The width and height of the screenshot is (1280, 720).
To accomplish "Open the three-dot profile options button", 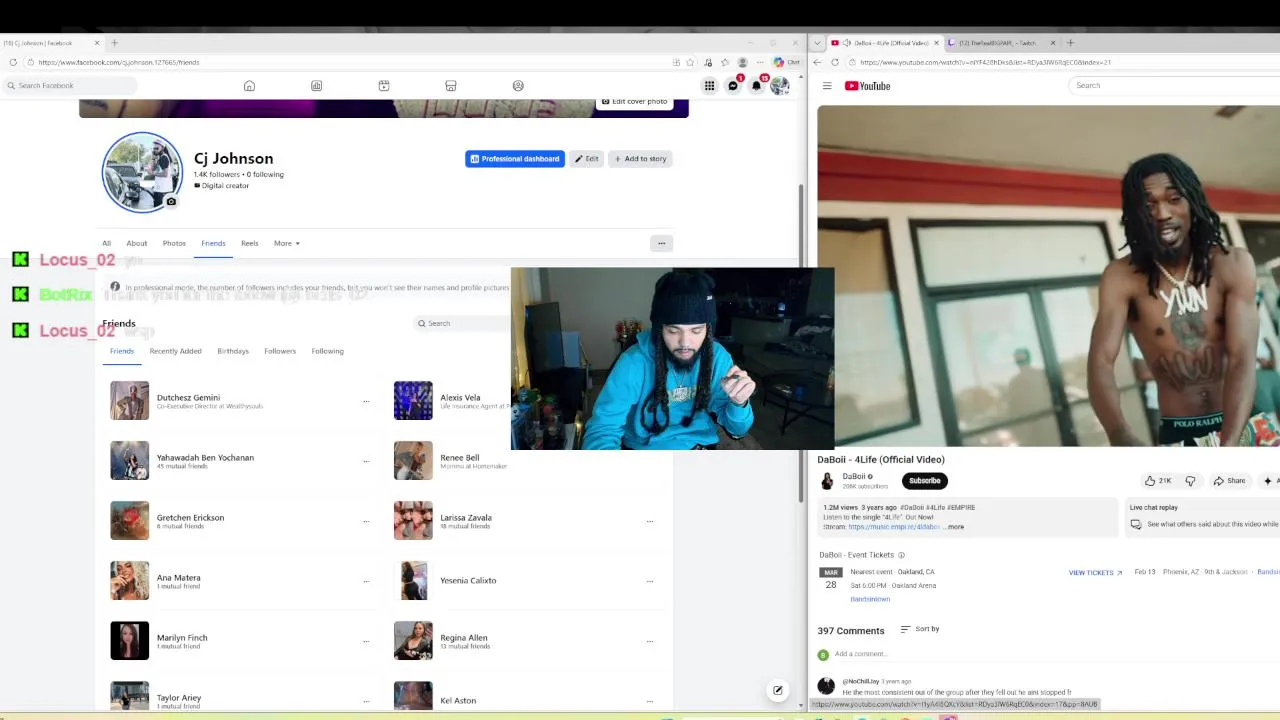I will coord(661,243).
